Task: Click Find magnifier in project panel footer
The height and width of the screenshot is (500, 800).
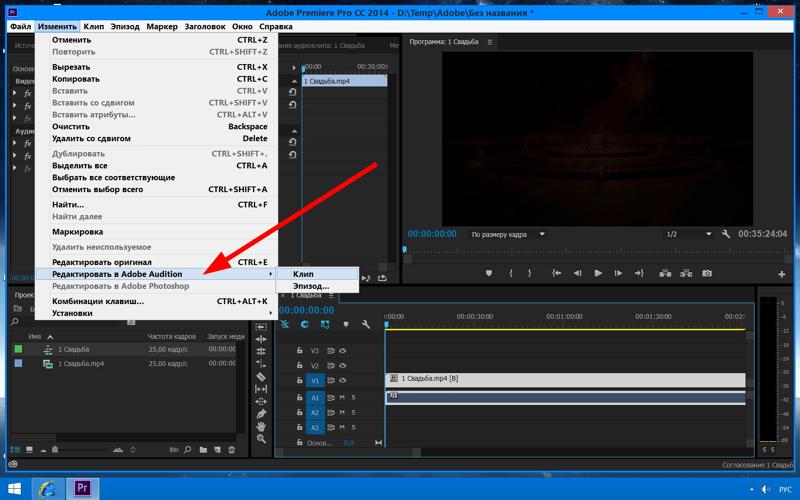Action: pyautogui.click(x=188, y=449)
